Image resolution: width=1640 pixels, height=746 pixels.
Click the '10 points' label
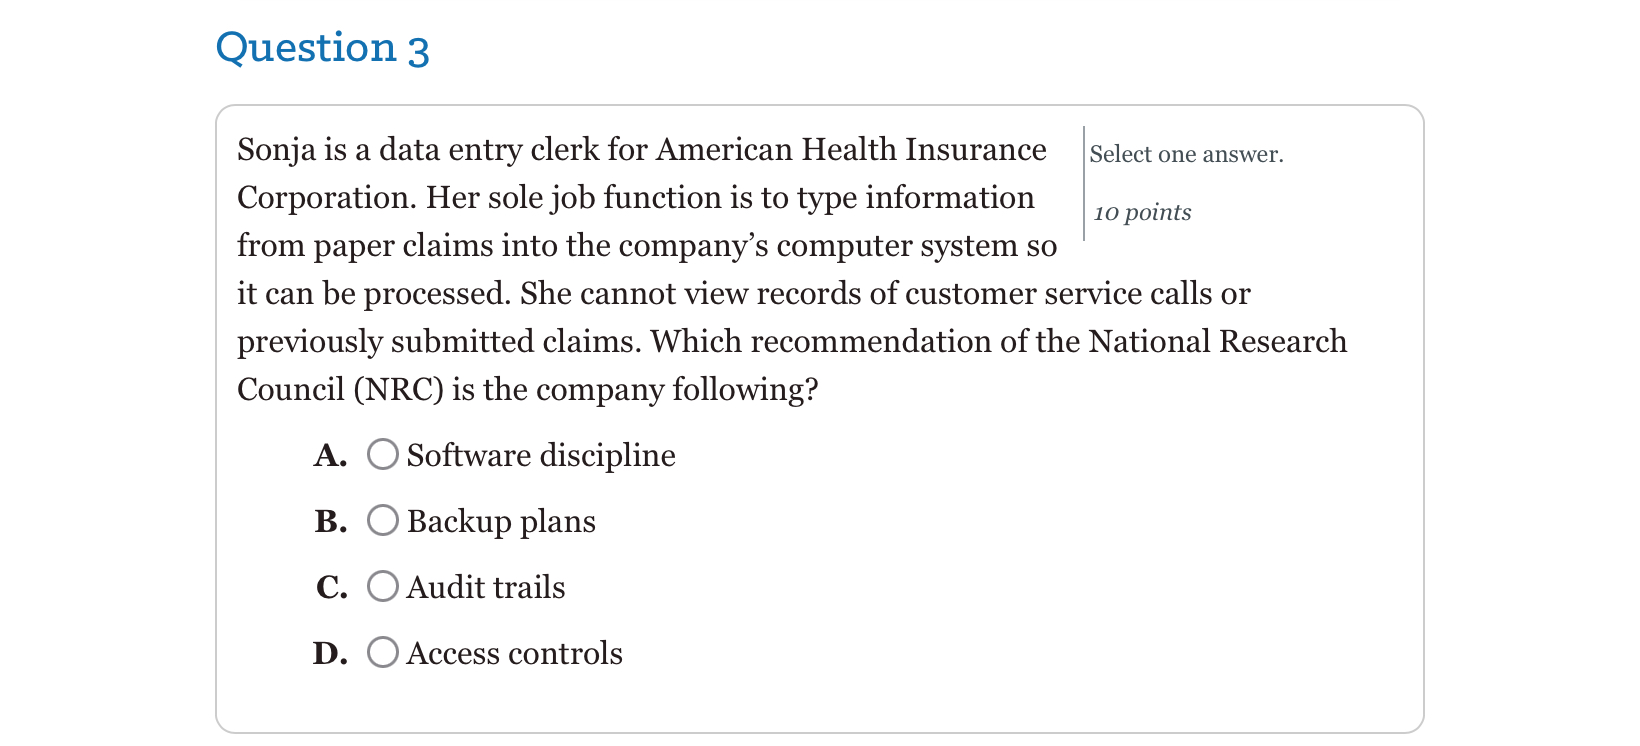(x=1142, y=212)
